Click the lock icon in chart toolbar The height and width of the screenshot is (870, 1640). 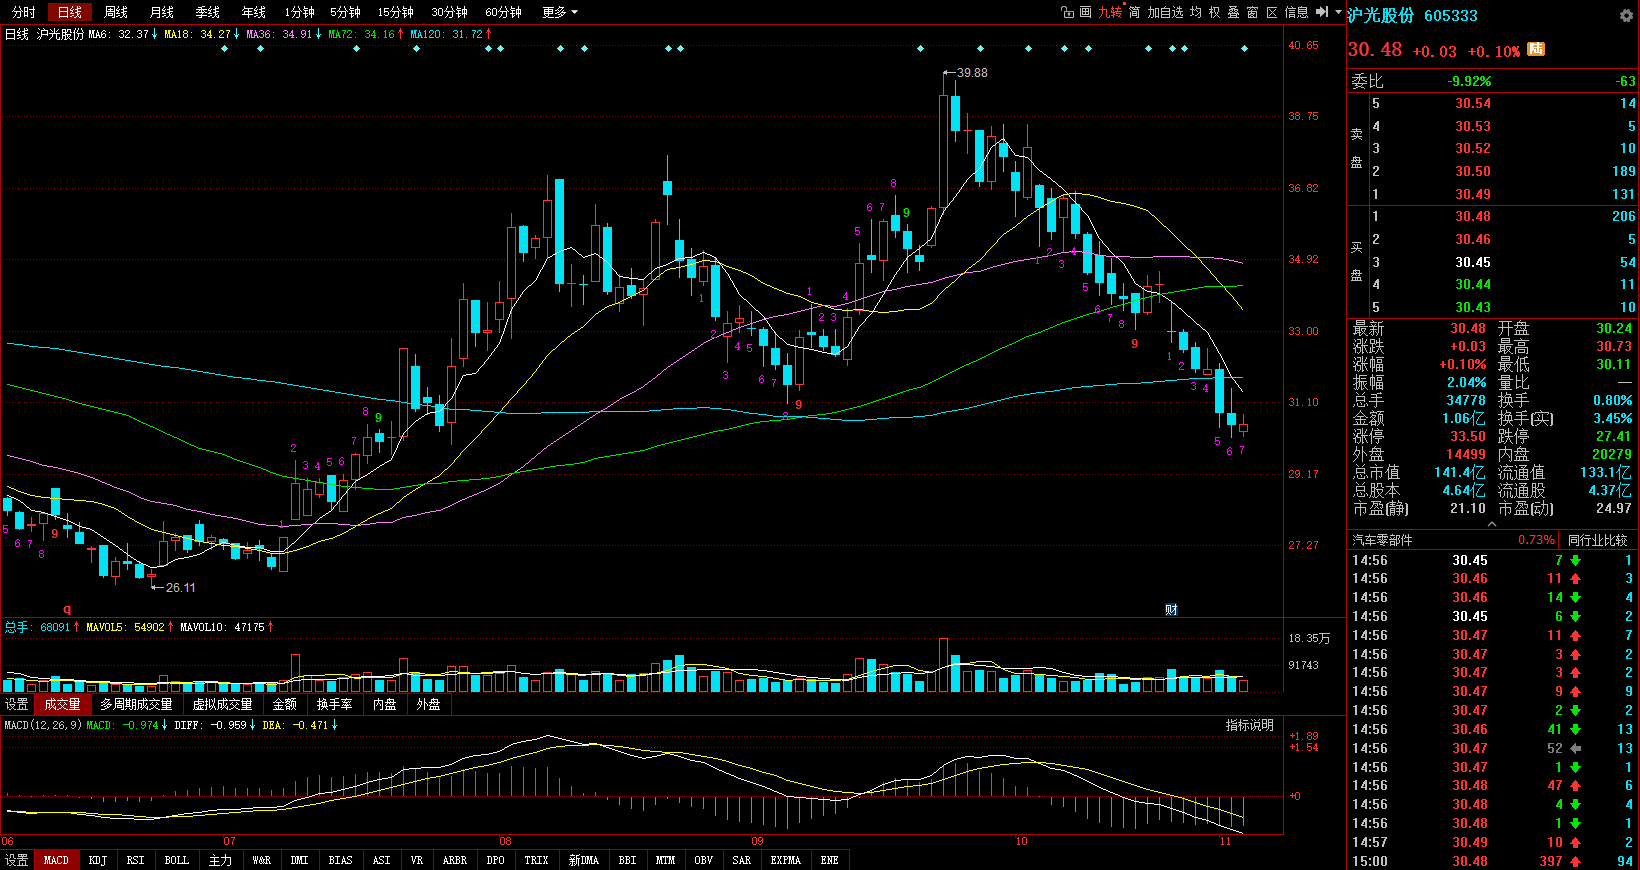(1067, 12)
